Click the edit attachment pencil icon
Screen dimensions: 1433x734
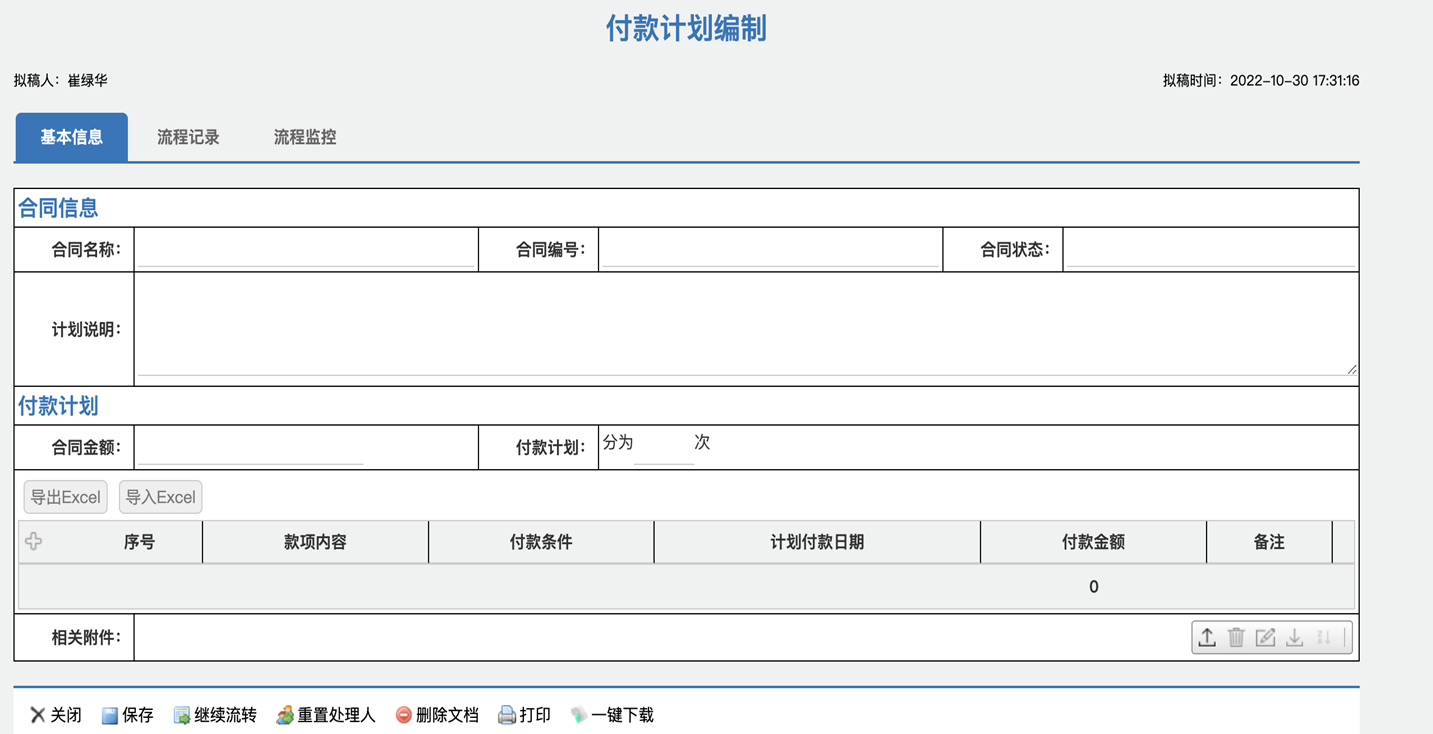point(1265,638)
